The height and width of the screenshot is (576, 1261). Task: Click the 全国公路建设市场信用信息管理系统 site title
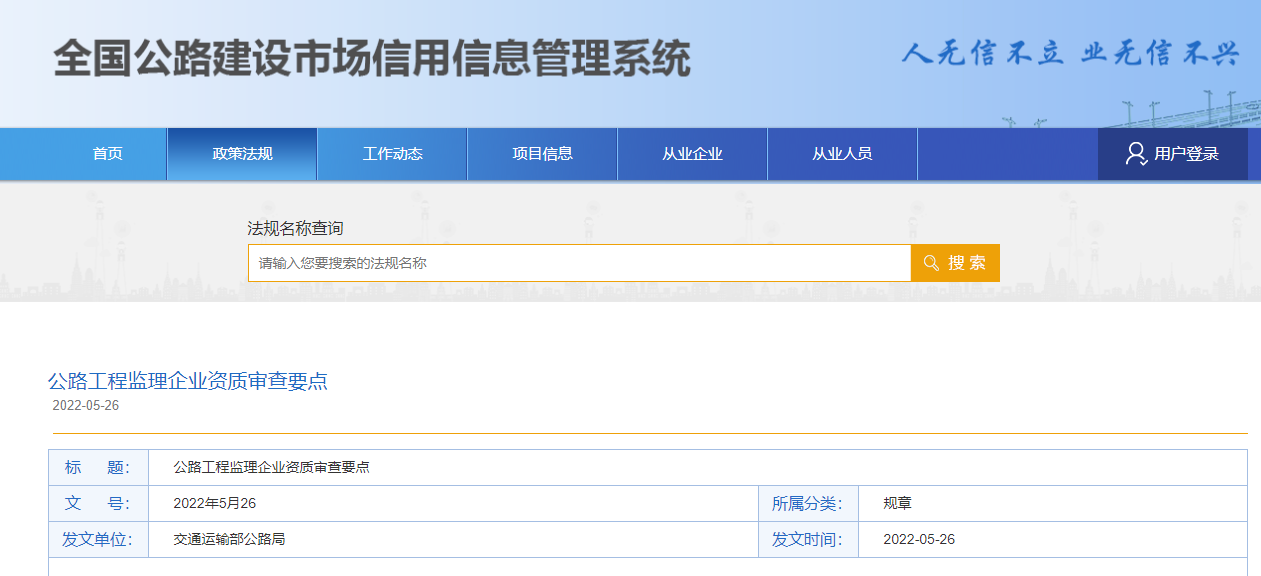click(x=372, y=59)
